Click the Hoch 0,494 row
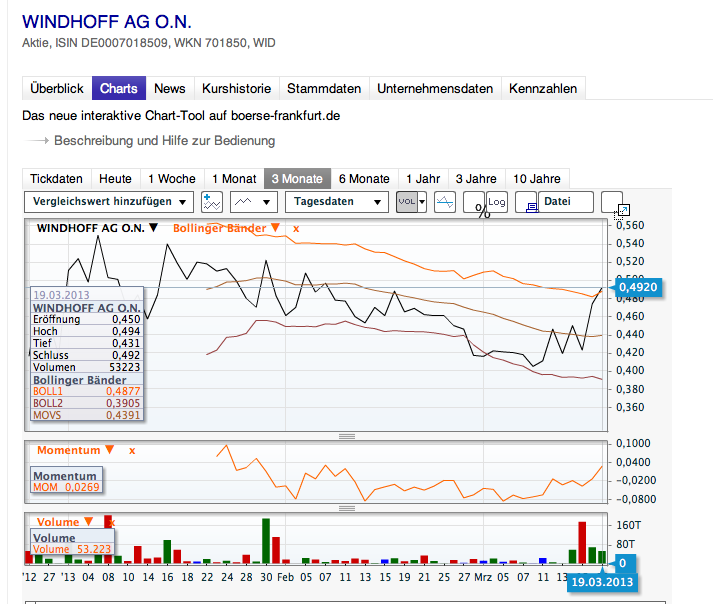 click(x=87, y=331)
